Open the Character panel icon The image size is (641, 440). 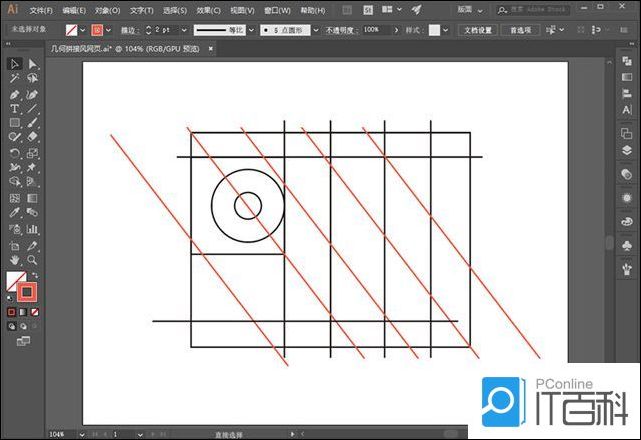627,110
